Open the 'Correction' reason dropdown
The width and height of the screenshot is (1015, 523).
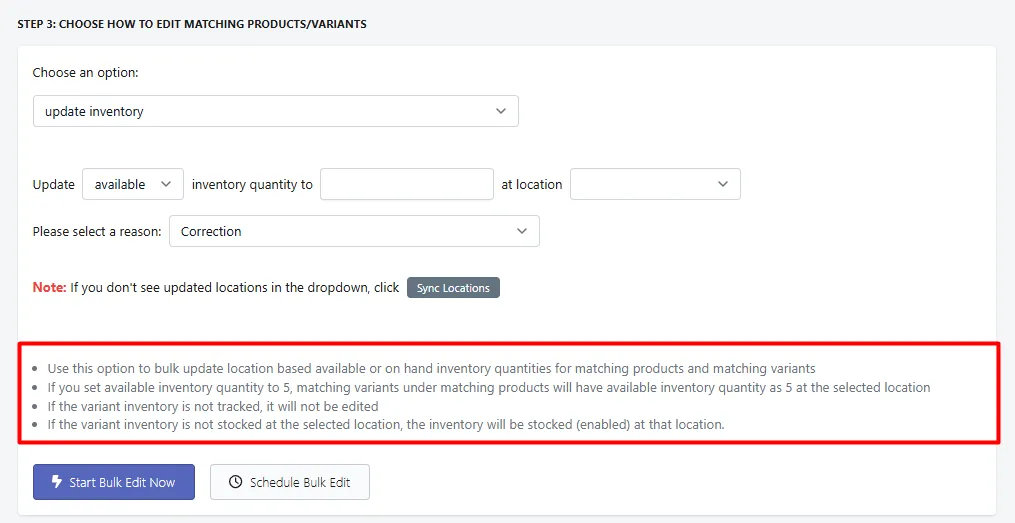[354, 231]
